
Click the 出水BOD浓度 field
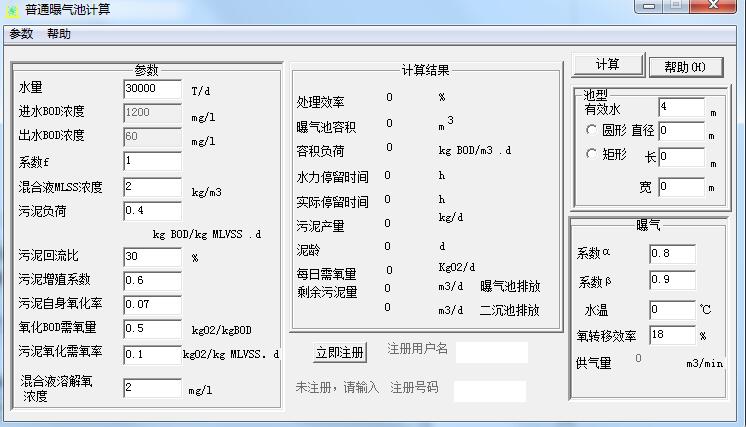(152, 137)
